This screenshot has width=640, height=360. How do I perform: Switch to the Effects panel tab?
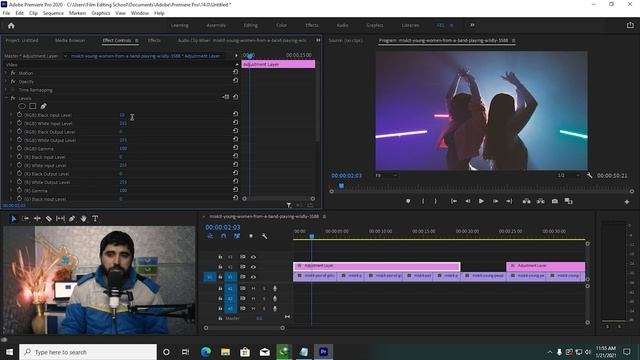point(154,40)
